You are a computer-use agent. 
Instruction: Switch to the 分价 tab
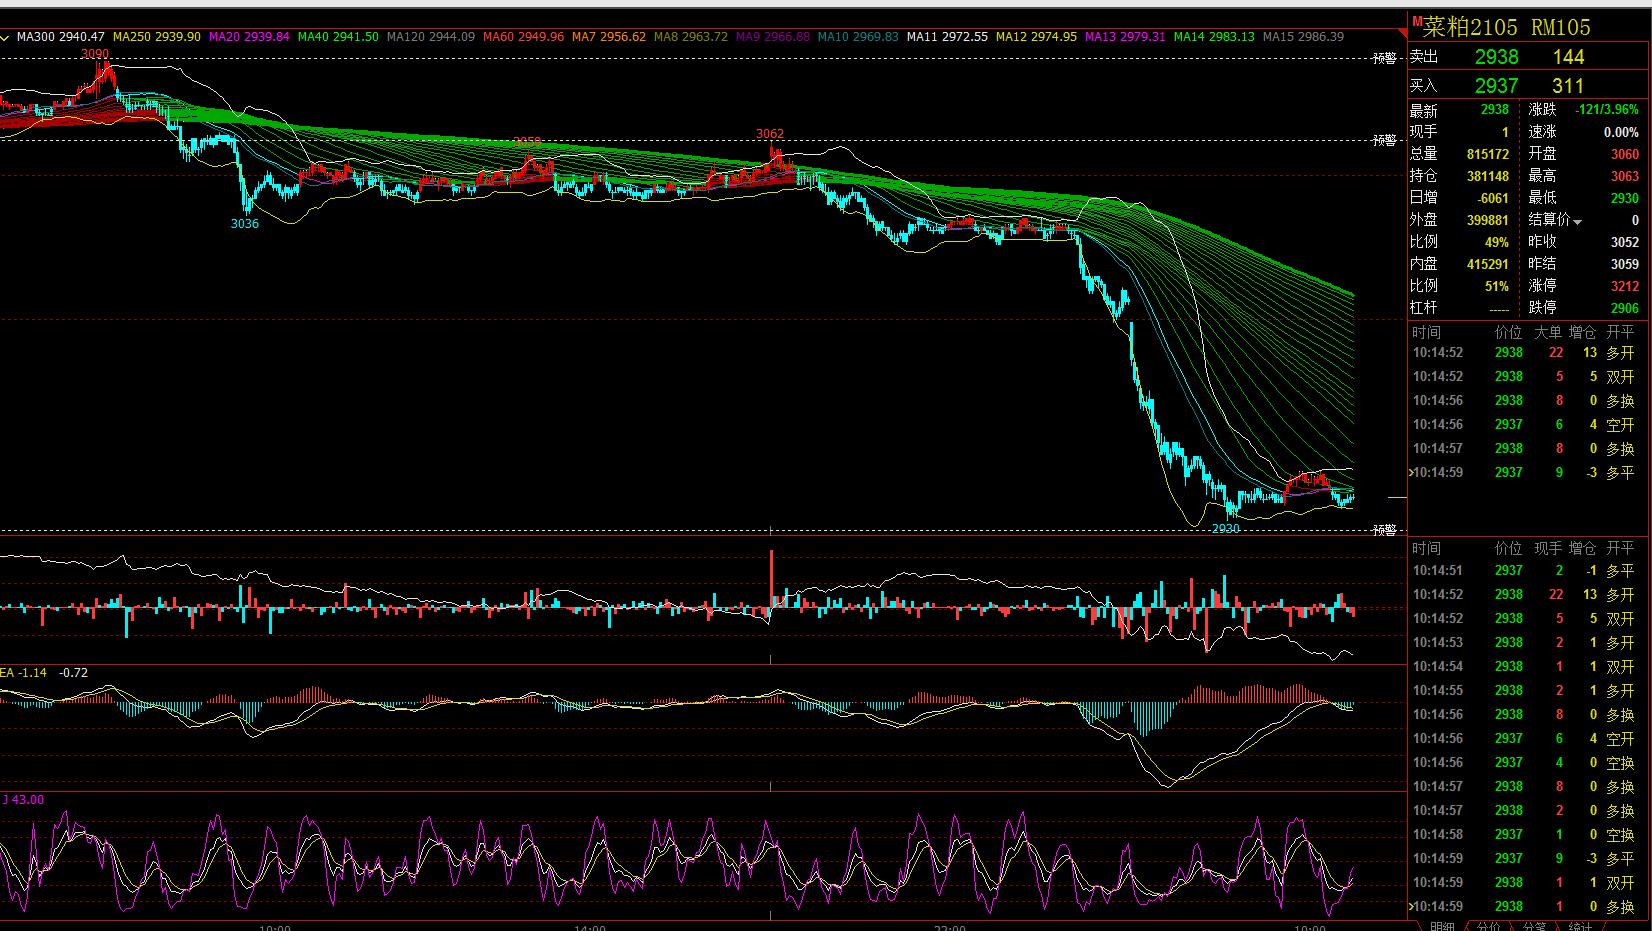pos(1488,926)
